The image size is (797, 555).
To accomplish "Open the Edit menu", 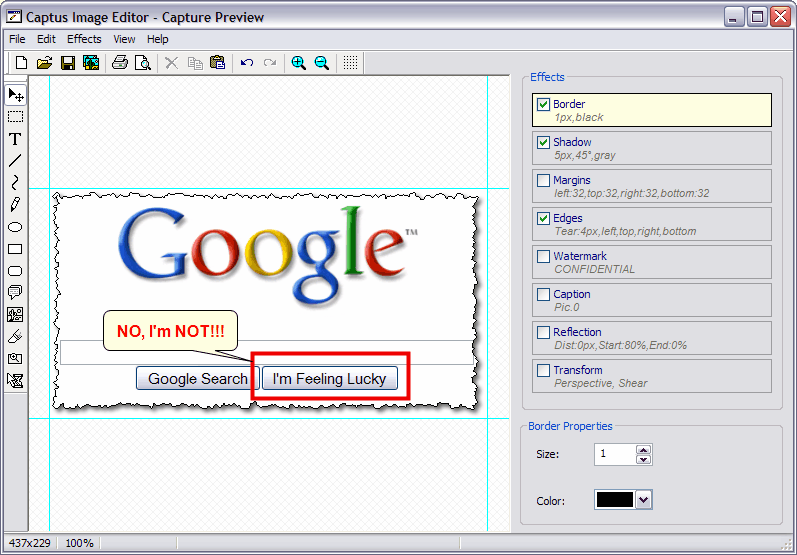I will point(46,39).
